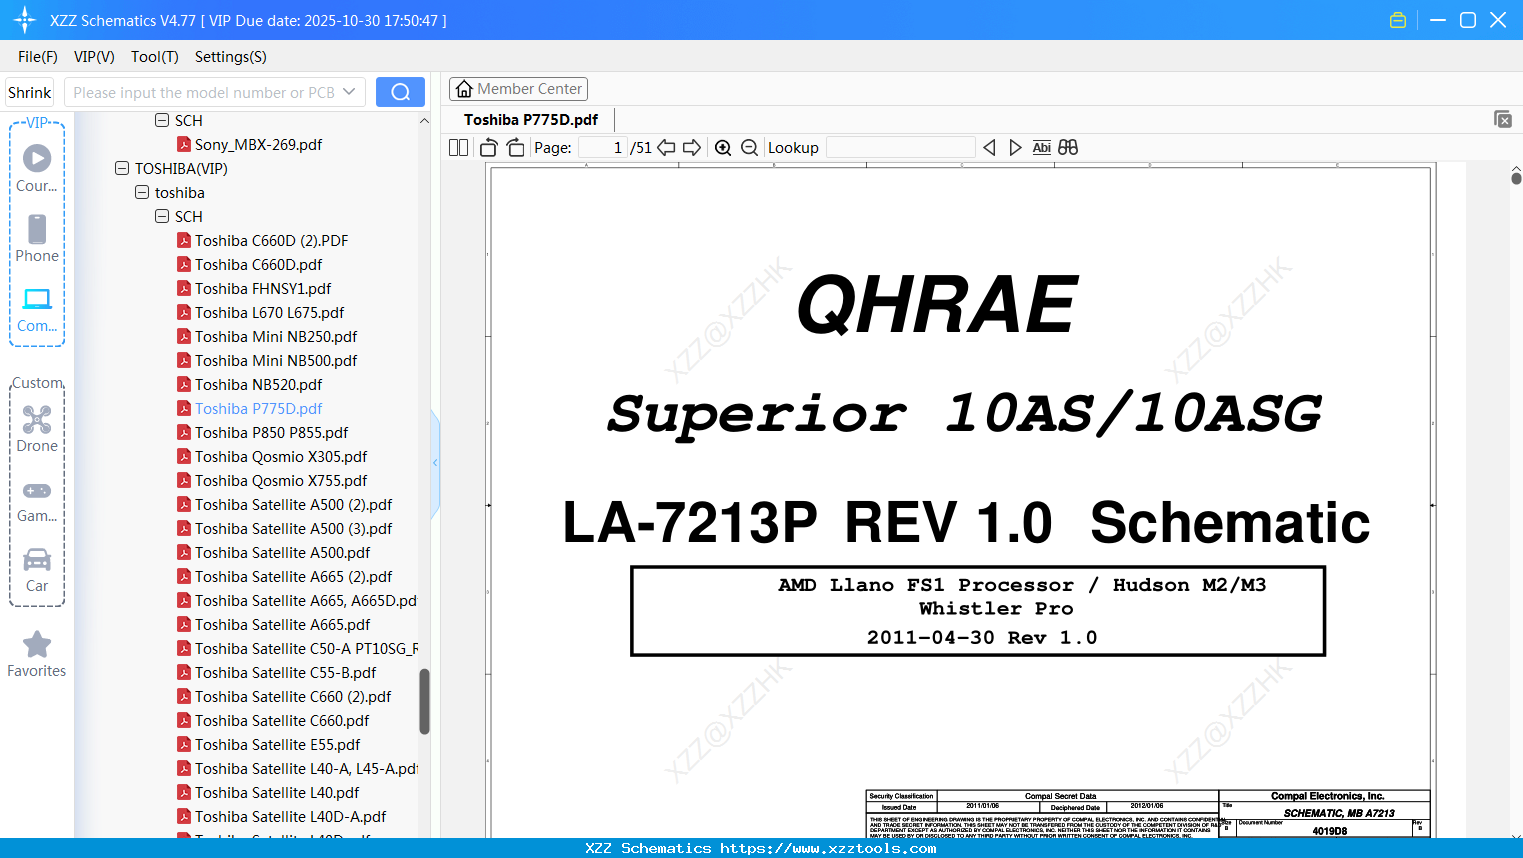Click the Abi text match icon
Screen dimensions: 1523x858
click(1041, 148)
